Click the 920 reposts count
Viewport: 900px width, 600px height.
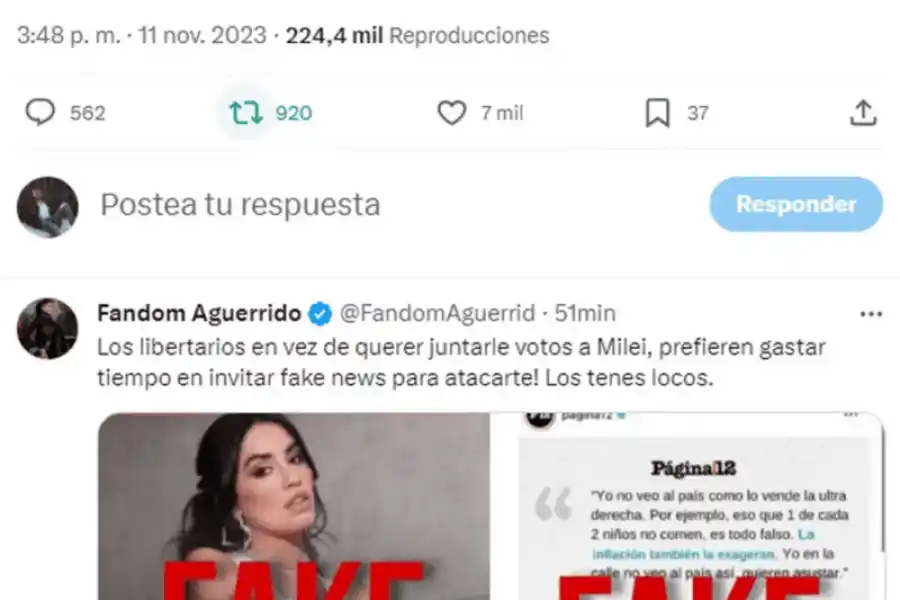tap(294, 113)
